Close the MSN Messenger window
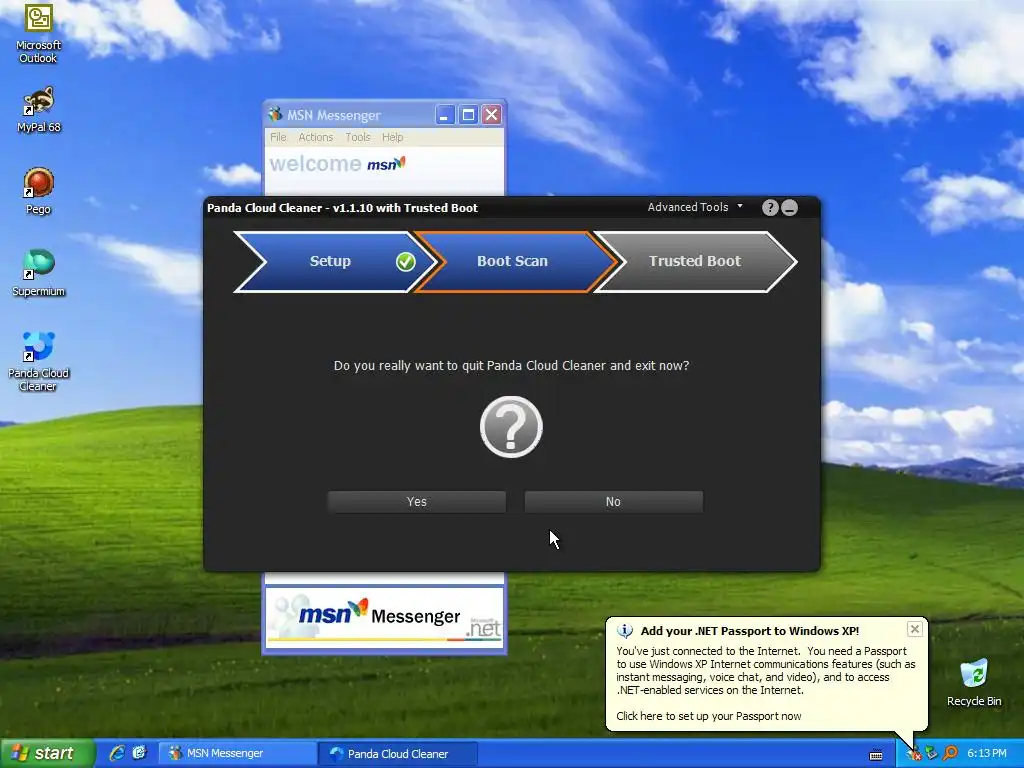 click(x=492, y=115)
